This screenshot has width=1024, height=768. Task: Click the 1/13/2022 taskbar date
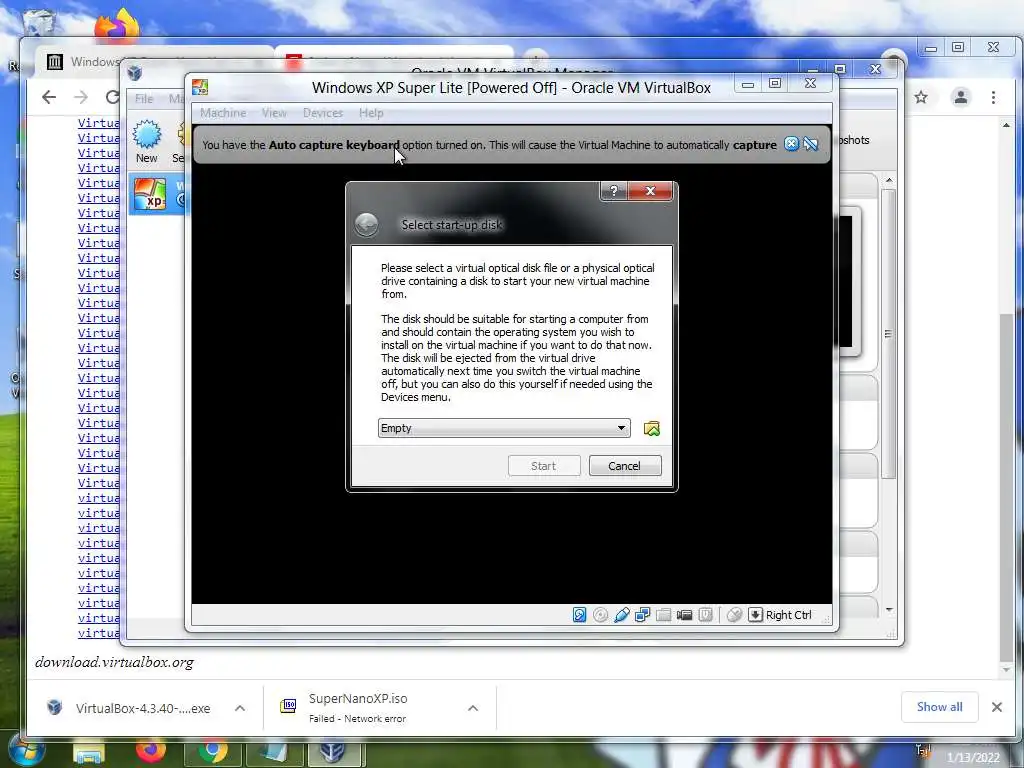pyautogui.click(x=973, y=758)
